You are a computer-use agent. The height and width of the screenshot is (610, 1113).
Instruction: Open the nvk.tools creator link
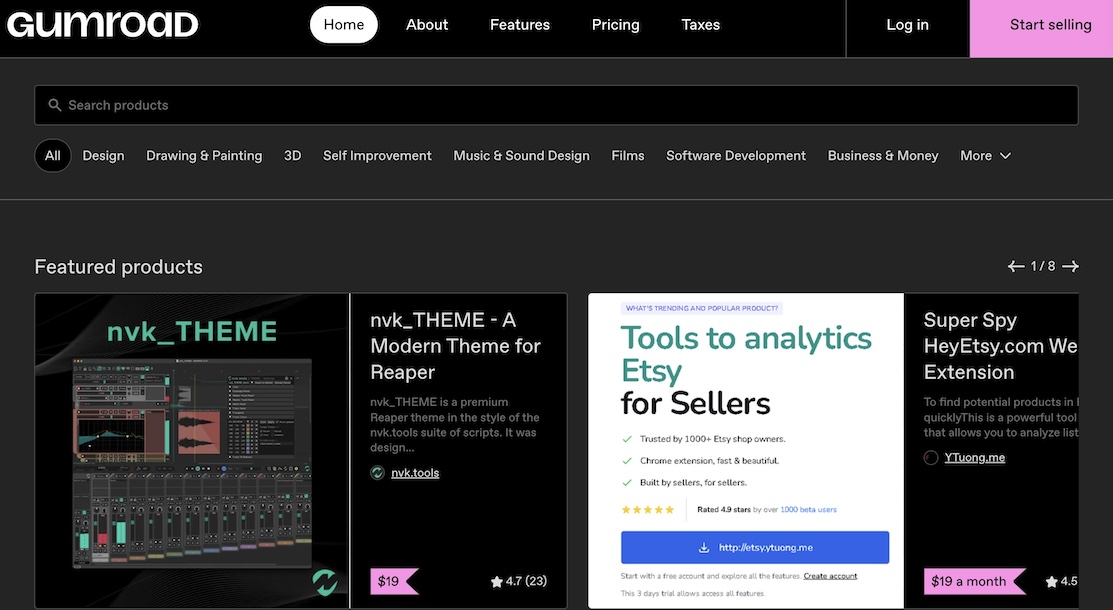[x=415, y=473]
